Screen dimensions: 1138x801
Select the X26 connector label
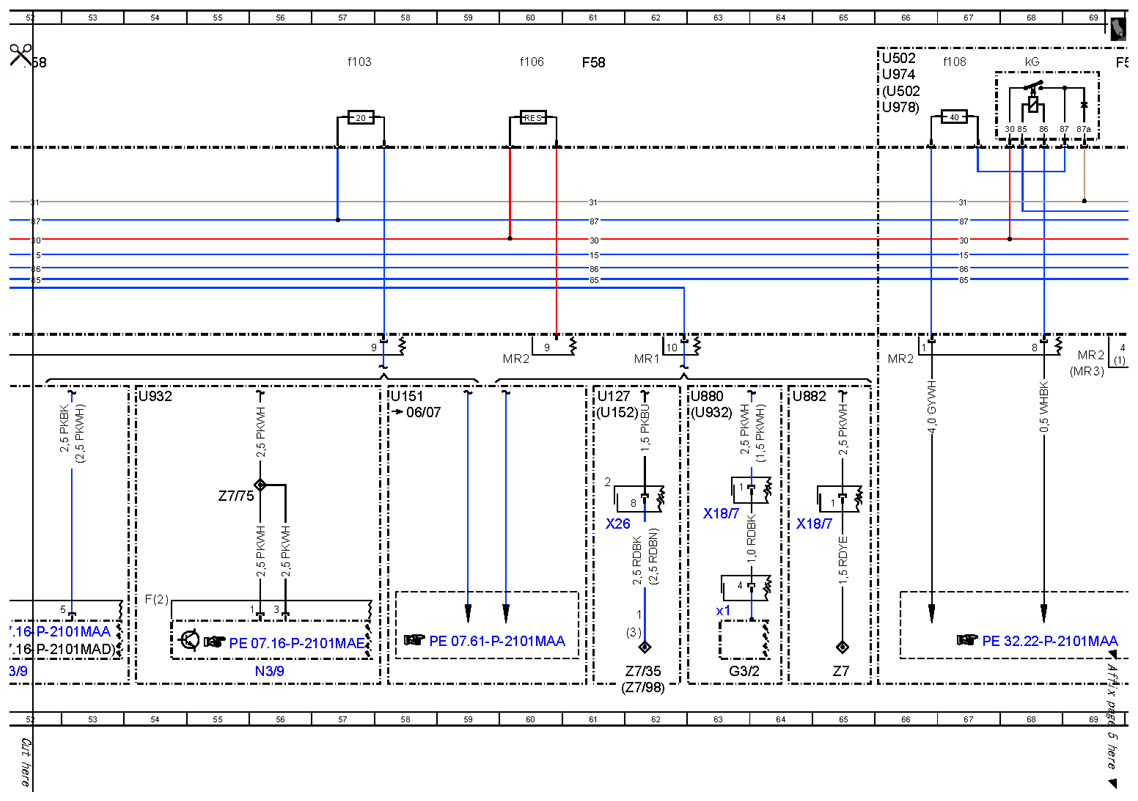618,524
